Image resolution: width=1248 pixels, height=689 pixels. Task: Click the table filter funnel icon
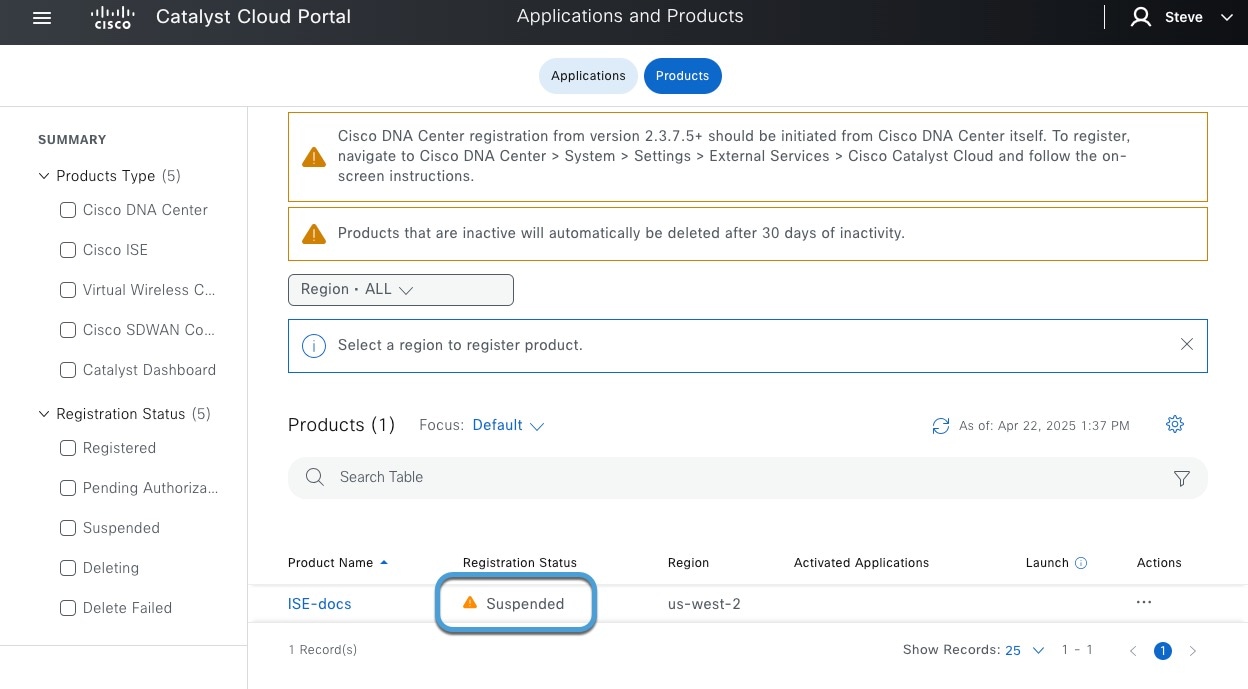[x=1181, y=478]
